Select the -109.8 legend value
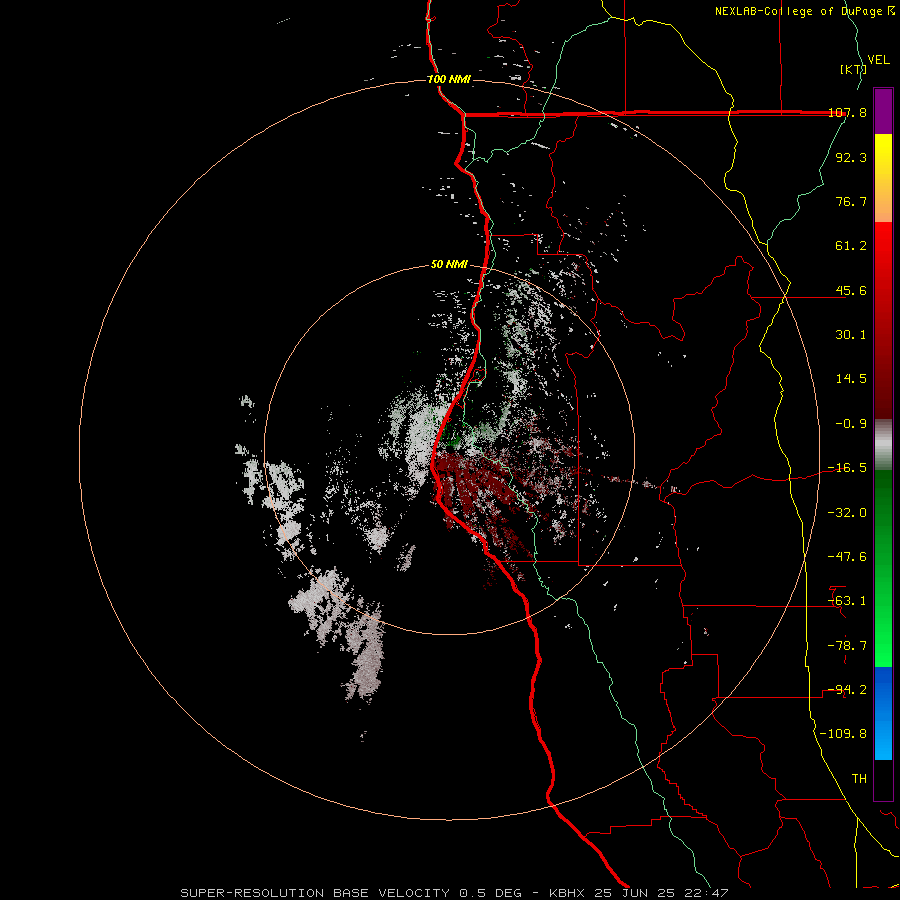Viewport: 900px width, 900px height. coord(843,734)
